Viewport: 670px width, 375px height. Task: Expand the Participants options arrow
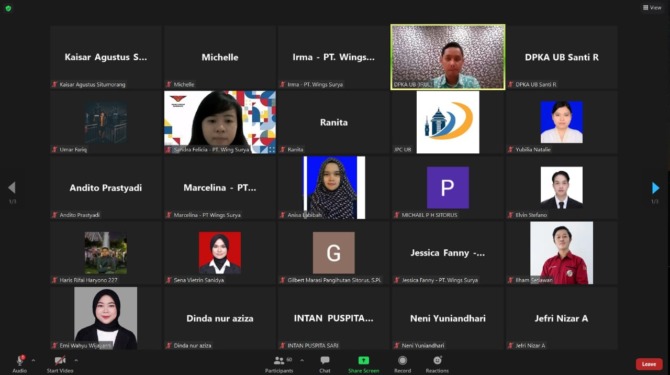[x=302, y=360]
